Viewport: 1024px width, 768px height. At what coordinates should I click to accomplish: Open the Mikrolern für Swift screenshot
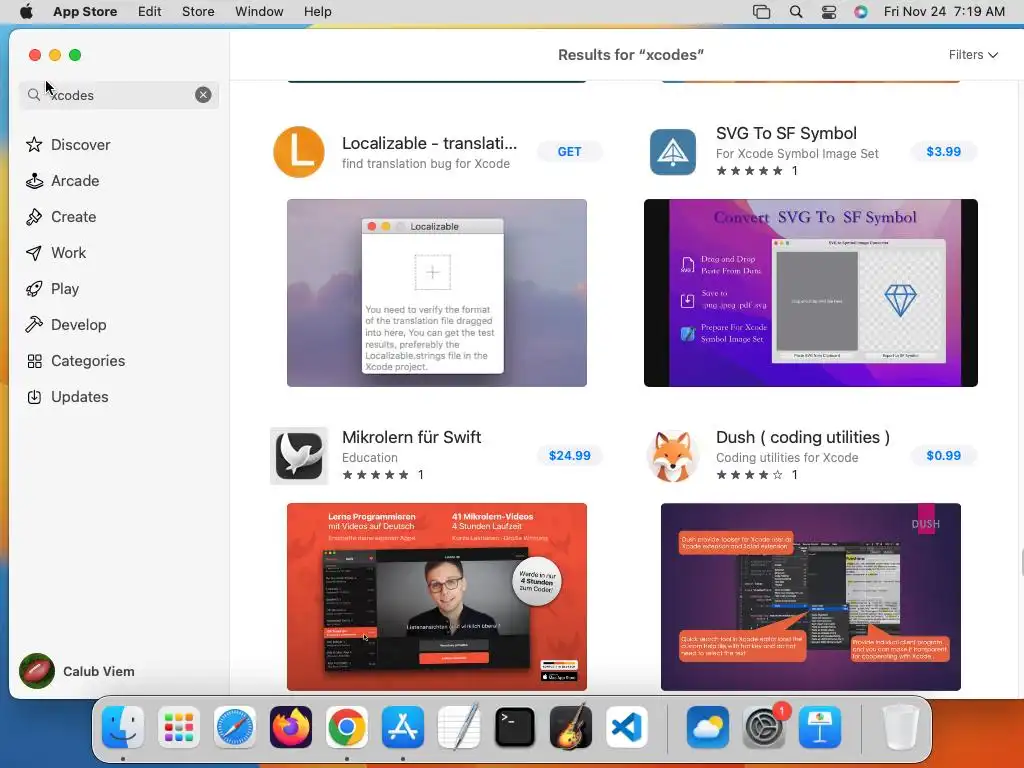[x=437, y=597]
